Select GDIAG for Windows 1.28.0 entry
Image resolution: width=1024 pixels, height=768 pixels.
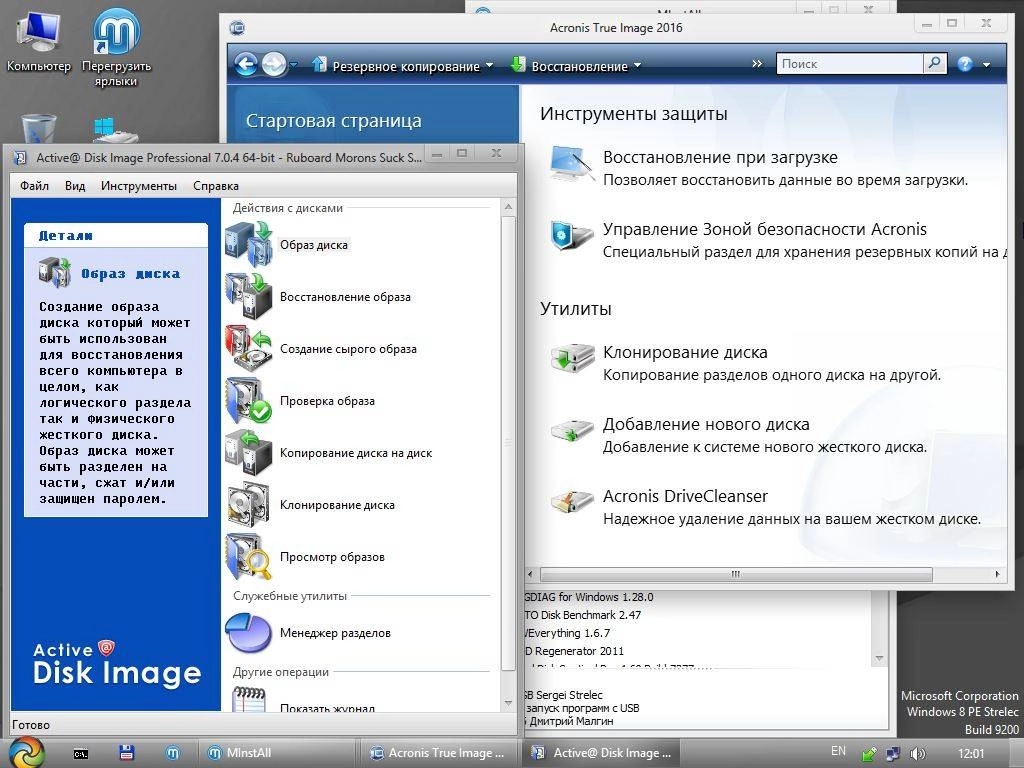588,597
